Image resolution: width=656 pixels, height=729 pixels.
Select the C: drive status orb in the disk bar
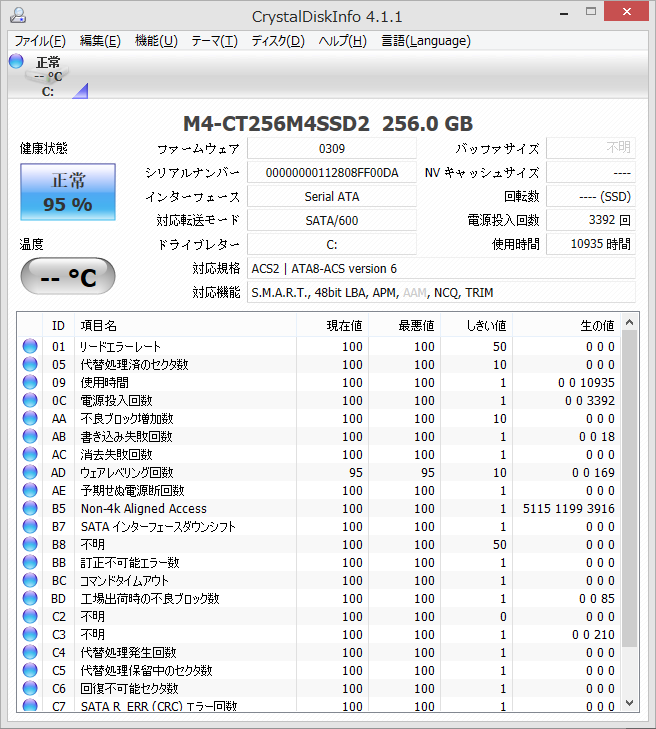16,61
